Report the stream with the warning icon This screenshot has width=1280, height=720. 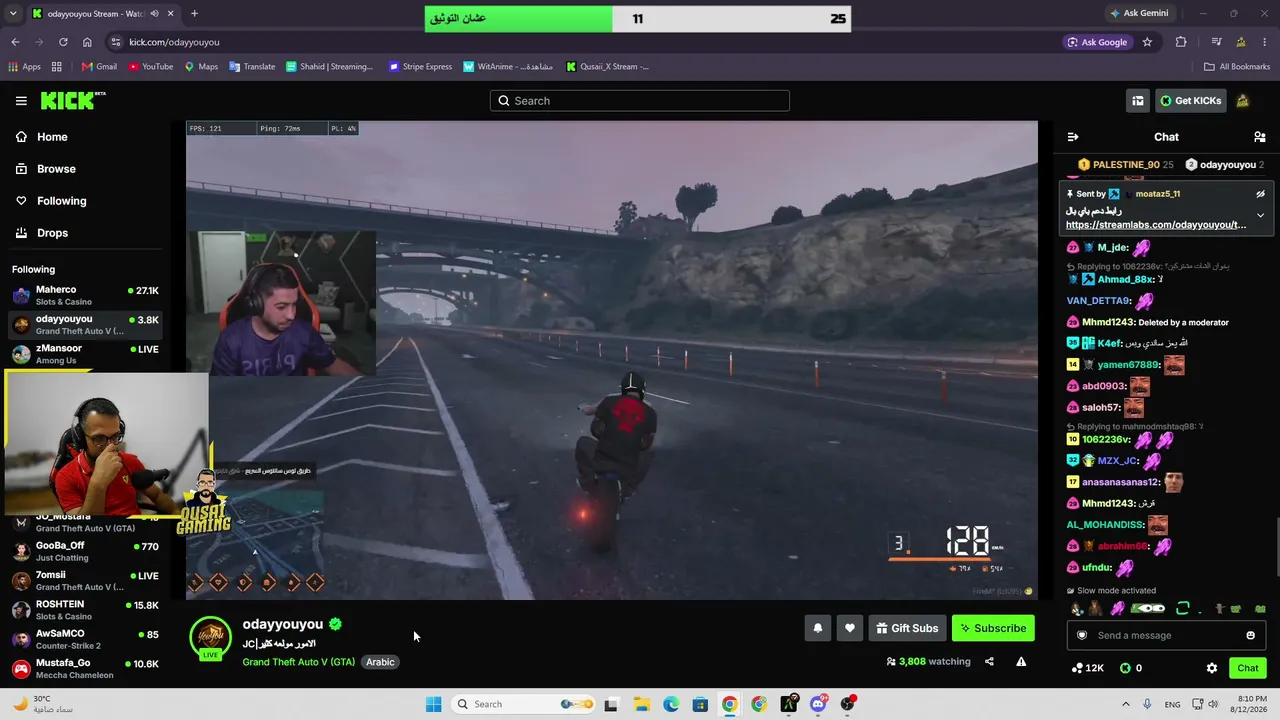[x=1021, y=661]
